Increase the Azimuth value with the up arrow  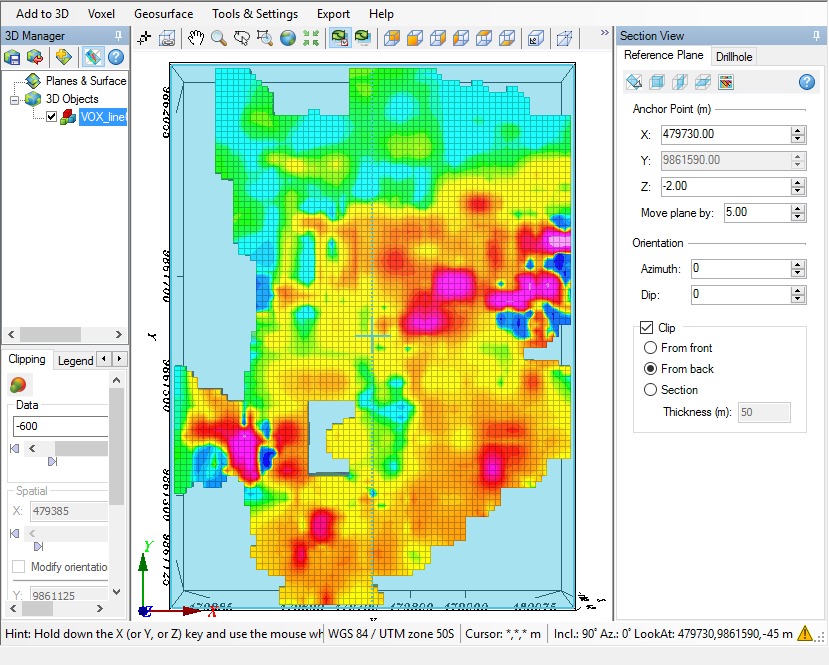(797, 264)
